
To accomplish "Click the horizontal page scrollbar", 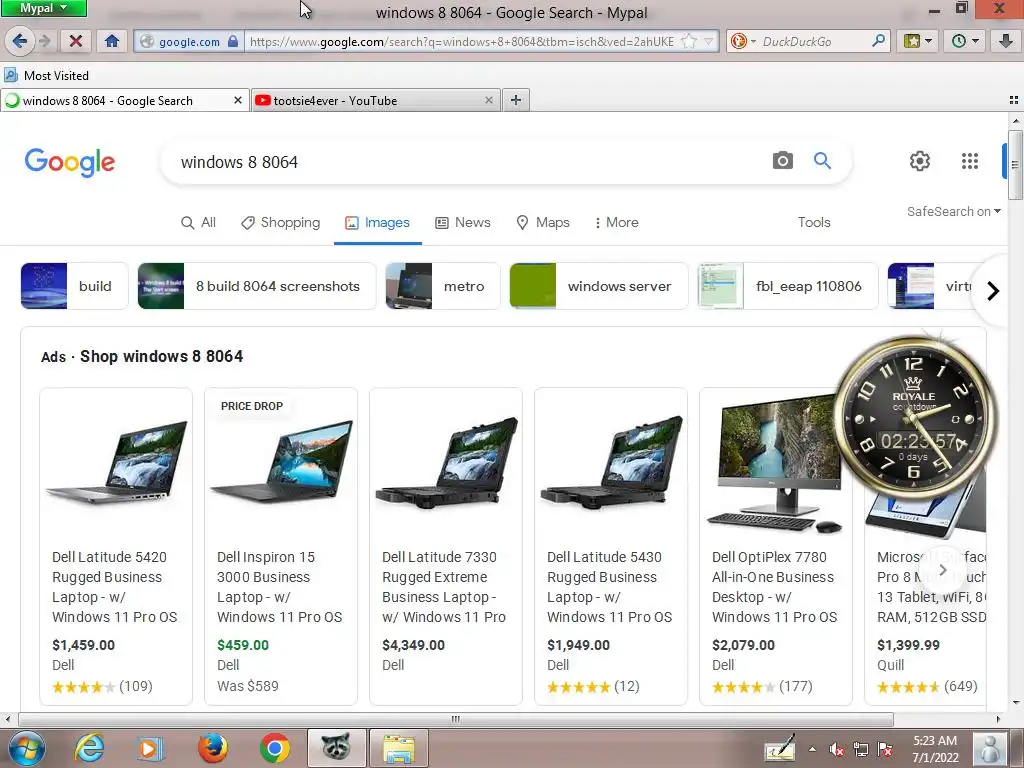I will coord(456,719).
